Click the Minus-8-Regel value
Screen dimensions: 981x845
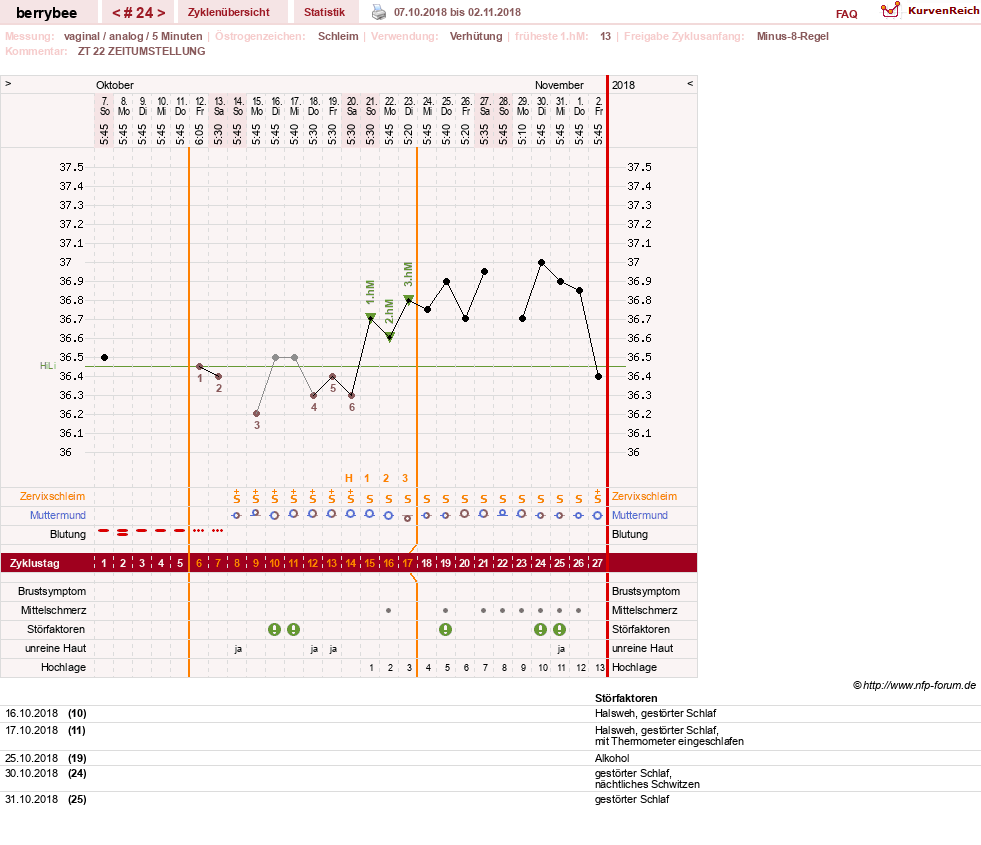793,36
